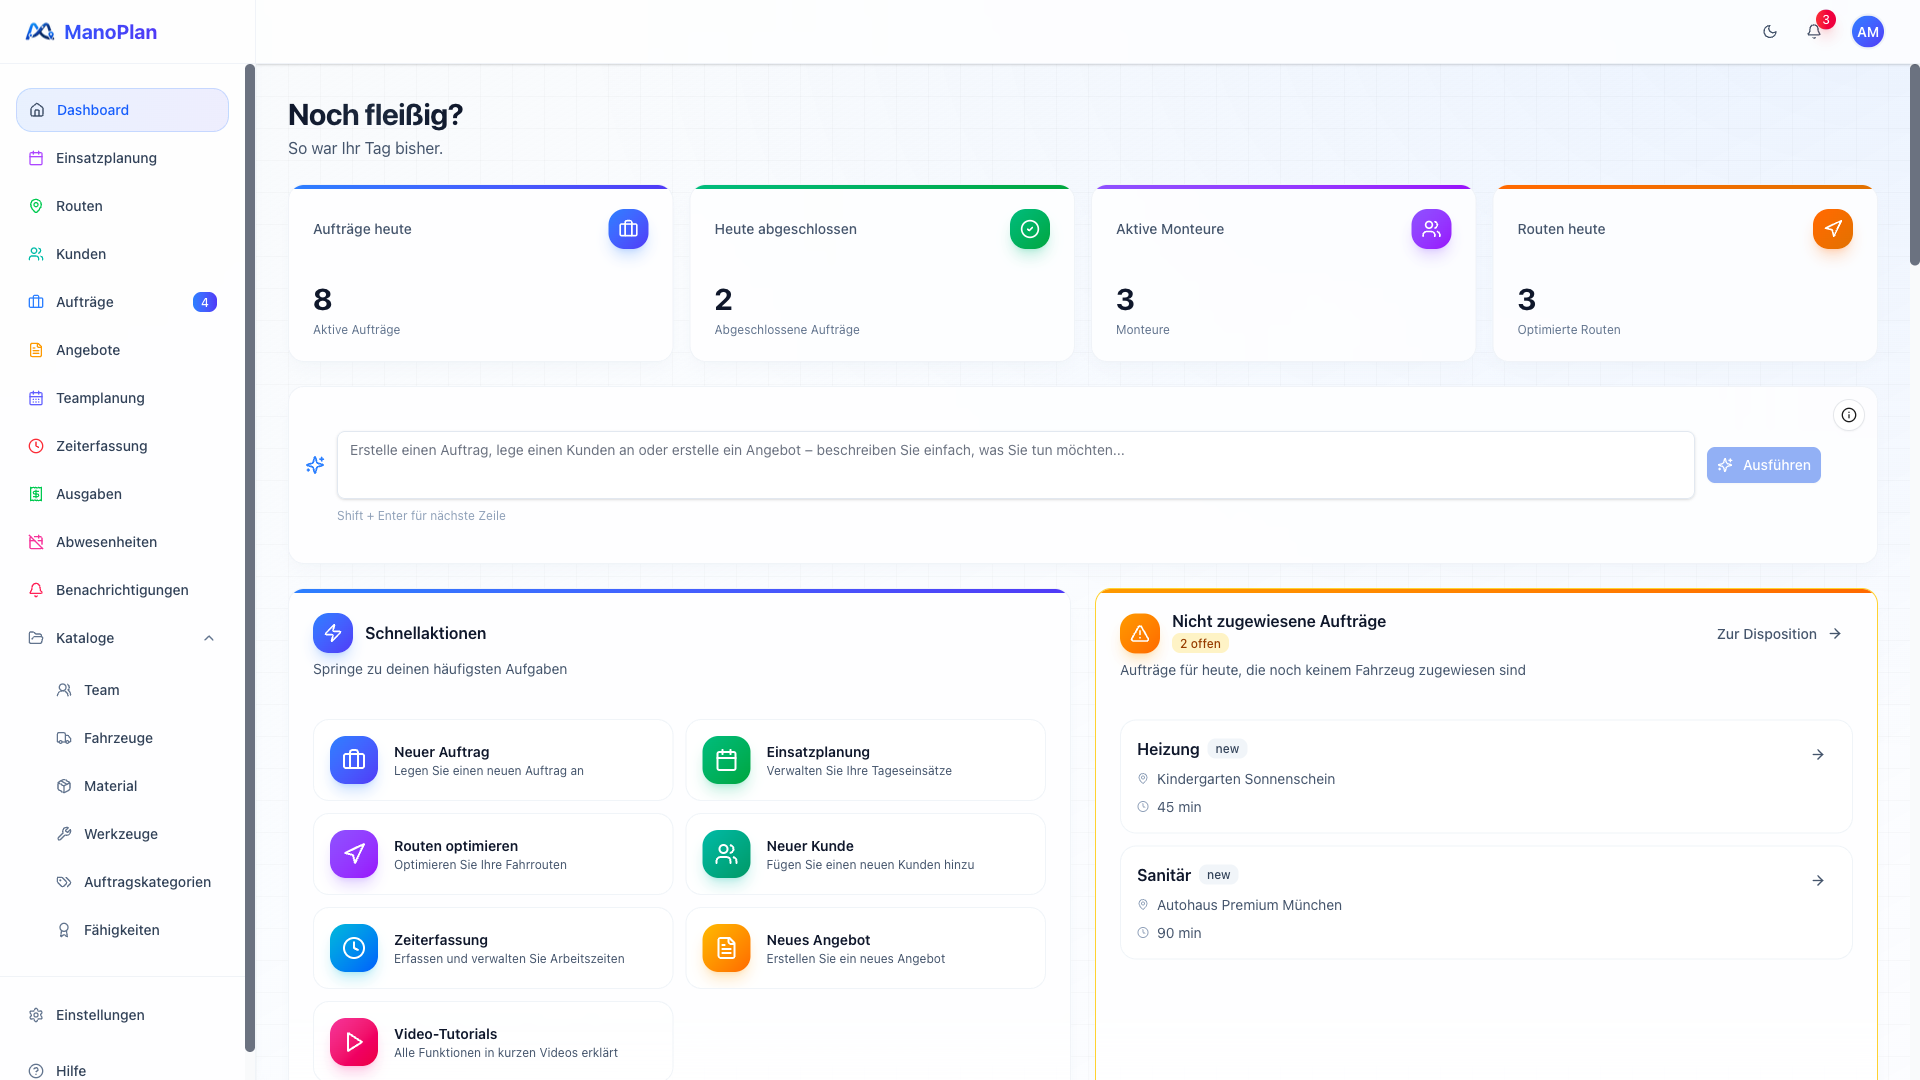Click the Neuer Kunde people icon
The image size is (1920, 1080).
pos(726,854)
